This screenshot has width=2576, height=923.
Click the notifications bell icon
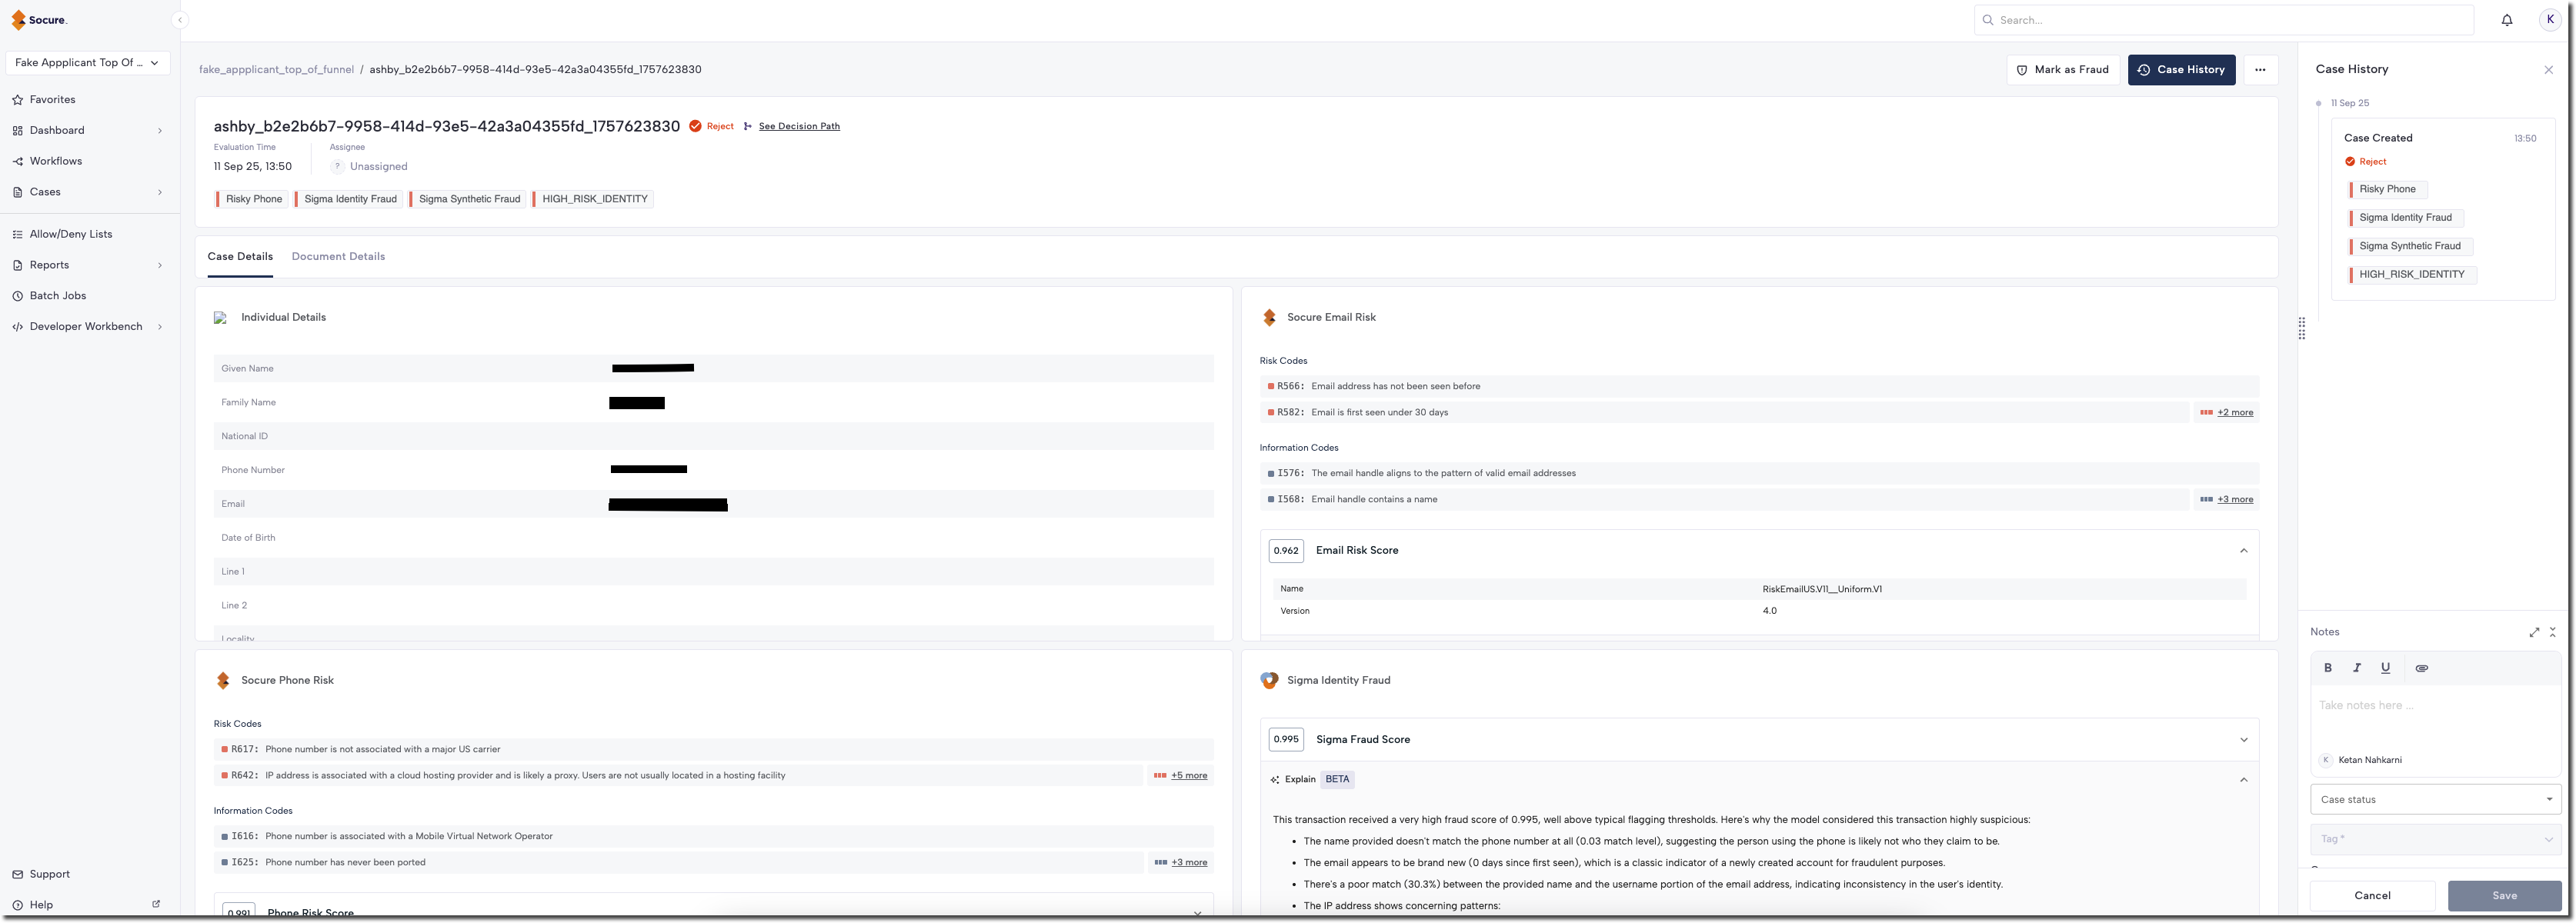point(2506,20)
